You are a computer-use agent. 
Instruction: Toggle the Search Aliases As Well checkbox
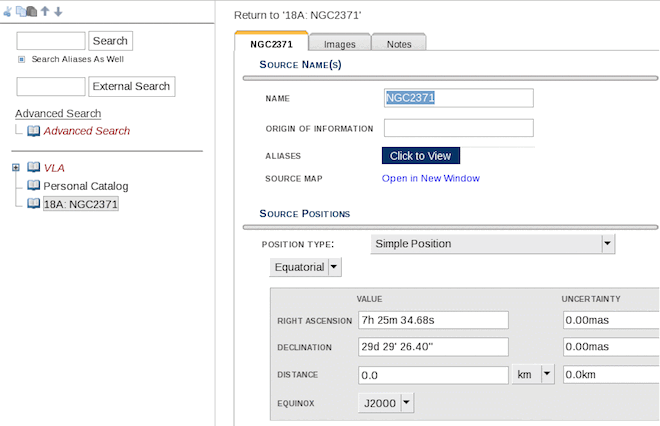point(22,59)
